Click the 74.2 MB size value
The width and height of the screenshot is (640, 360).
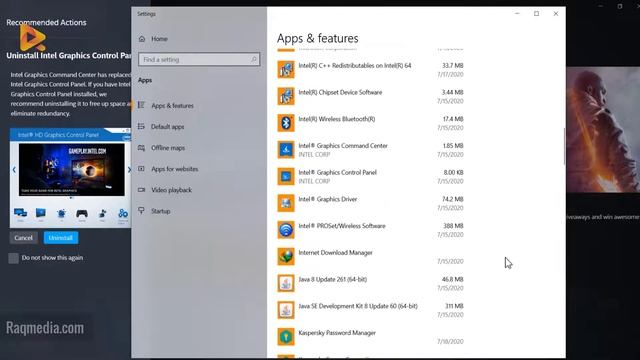[453, 199]
